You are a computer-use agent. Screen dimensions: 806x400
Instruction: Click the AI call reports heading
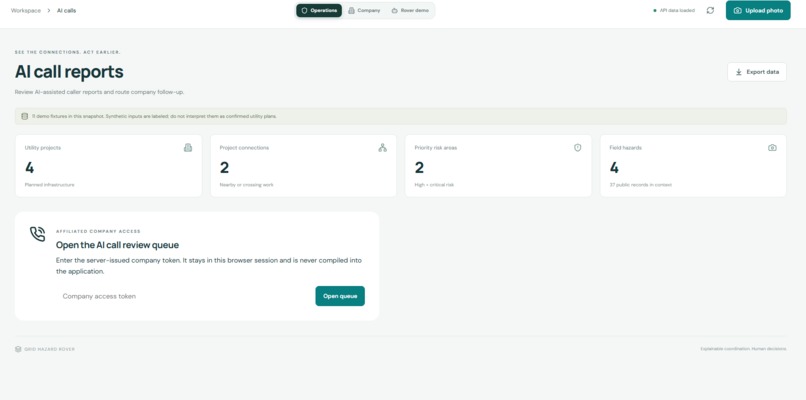tap(69, 72)
